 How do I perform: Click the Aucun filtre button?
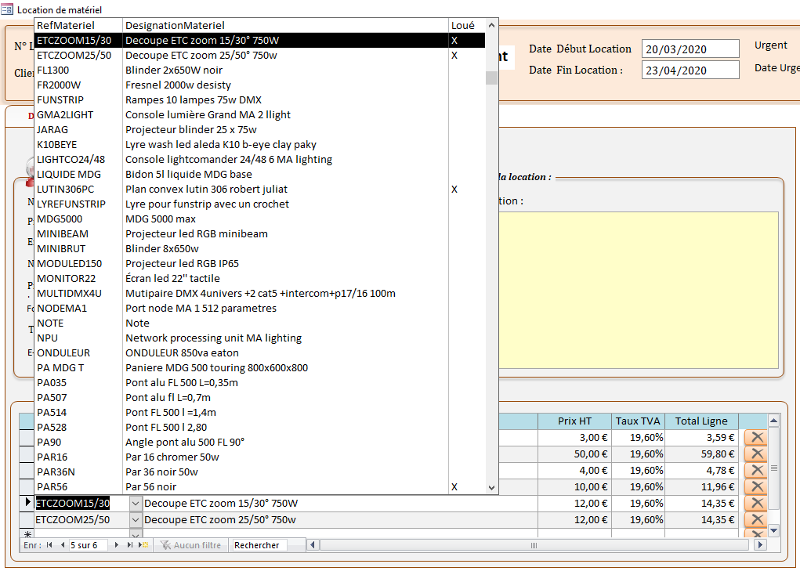pos(190,545)
